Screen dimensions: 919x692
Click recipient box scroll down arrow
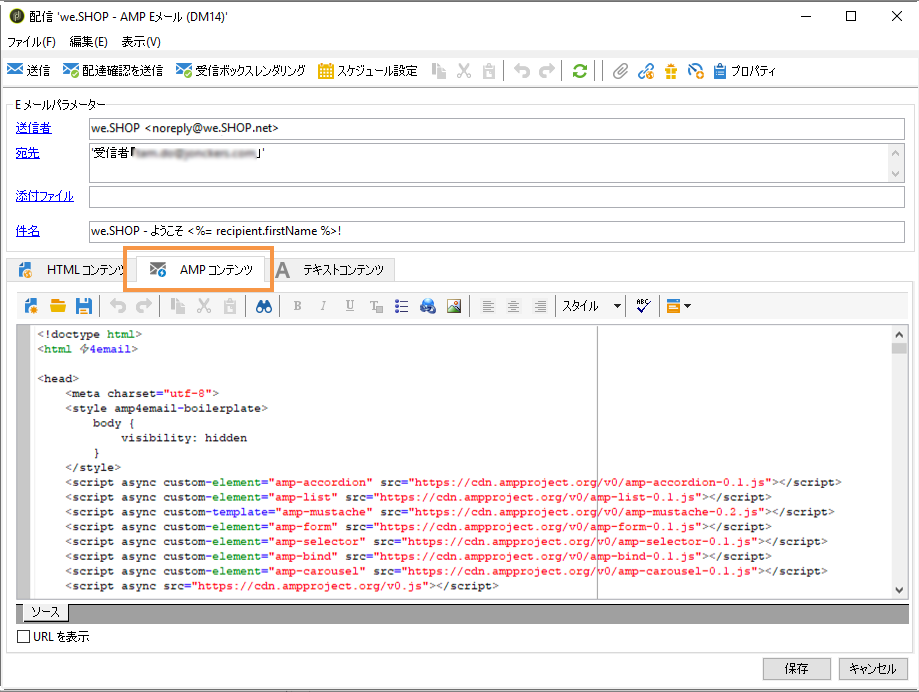point(895,173)
